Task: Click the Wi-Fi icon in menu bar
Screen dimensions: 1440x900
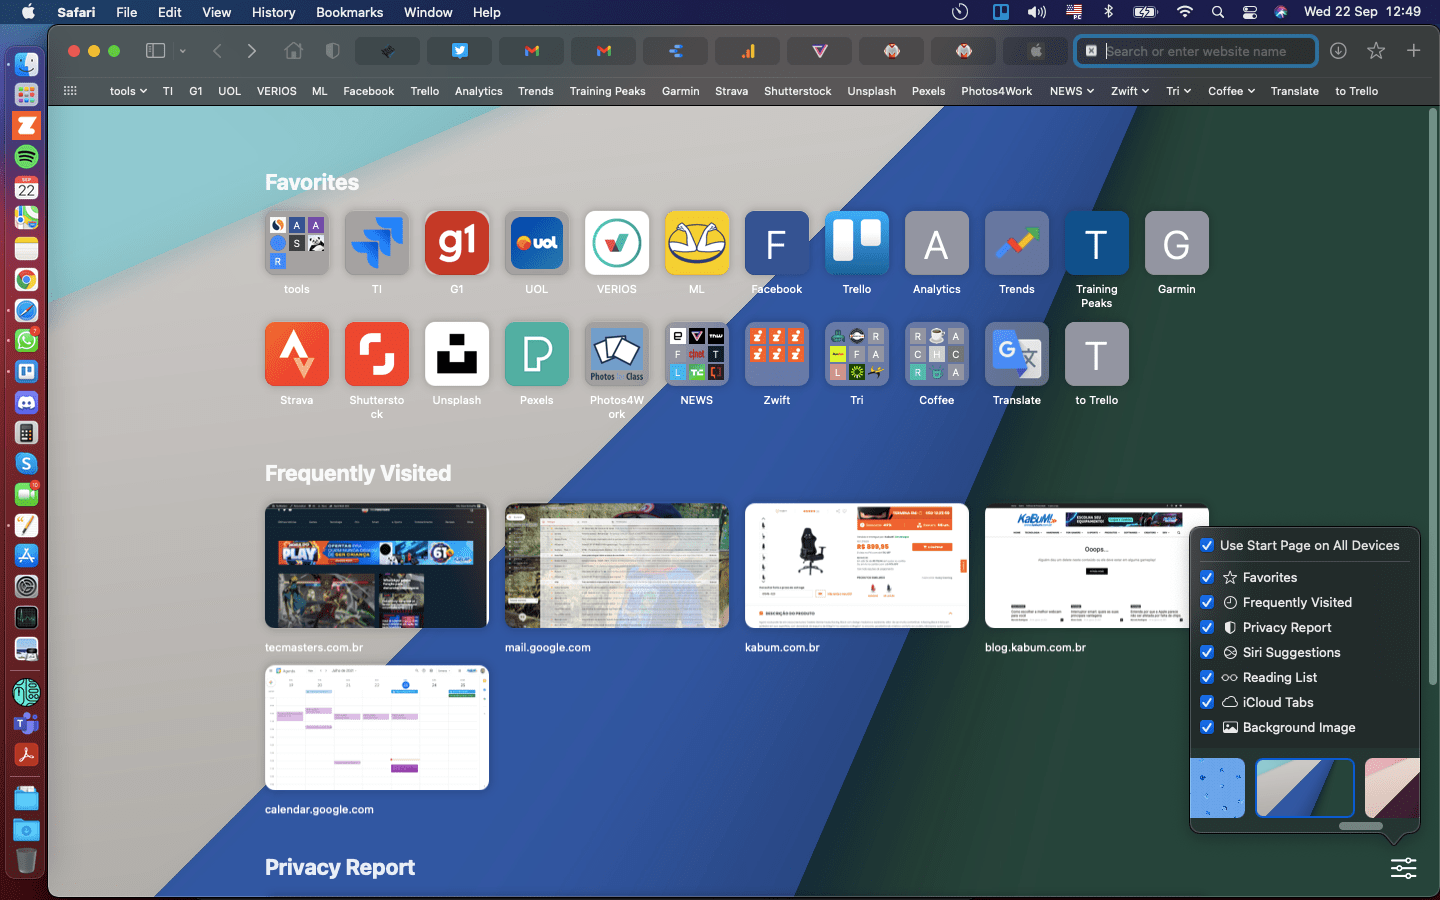Action: 1185,12
